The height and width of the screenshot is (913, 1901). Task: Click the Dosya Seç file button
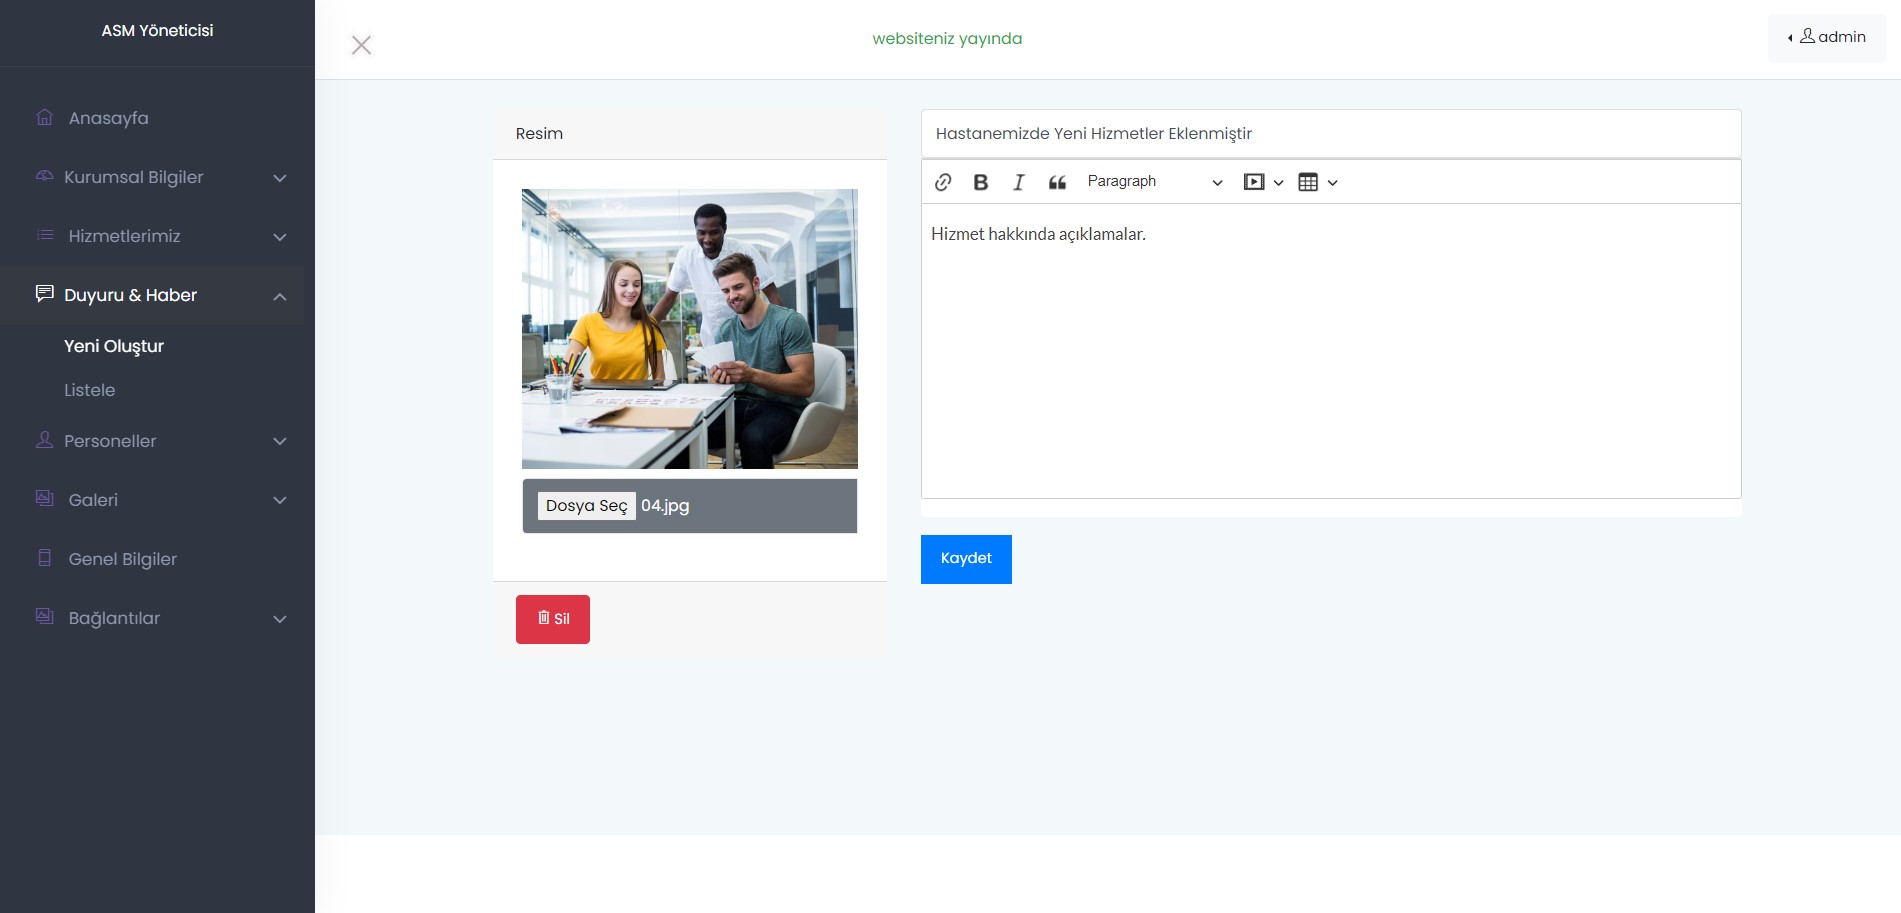(x=587, y=506)
